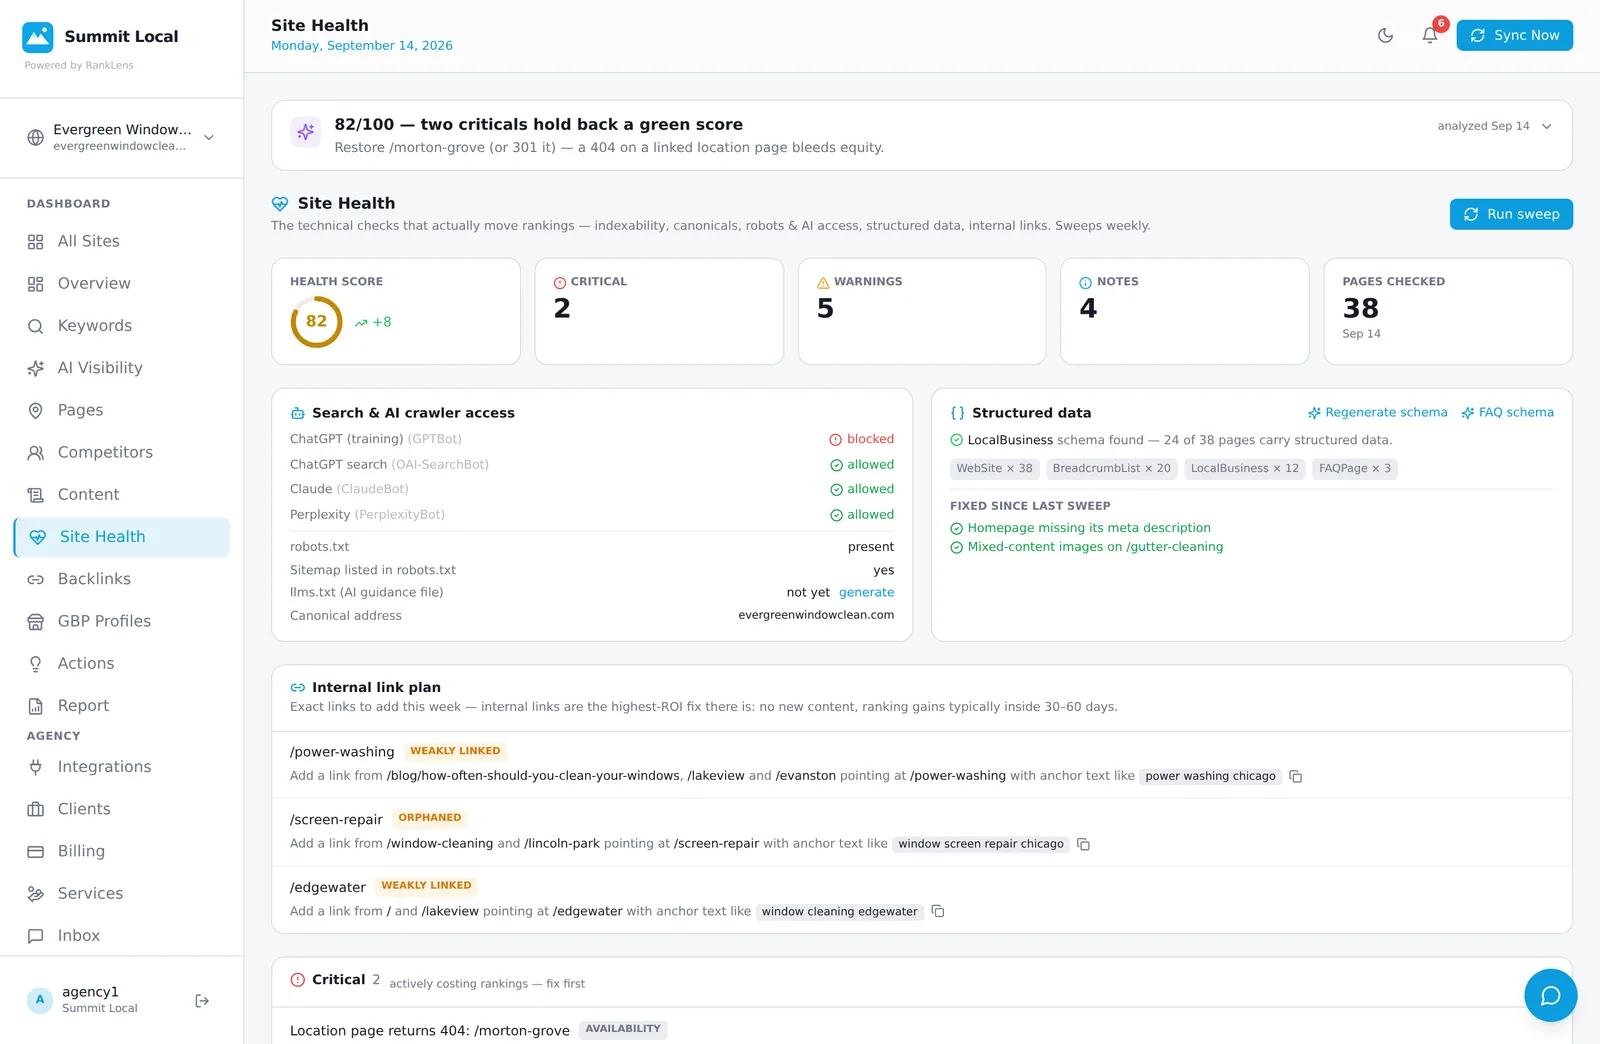
Task: Click the Clients briefcase icon
Action: [36, 809]
